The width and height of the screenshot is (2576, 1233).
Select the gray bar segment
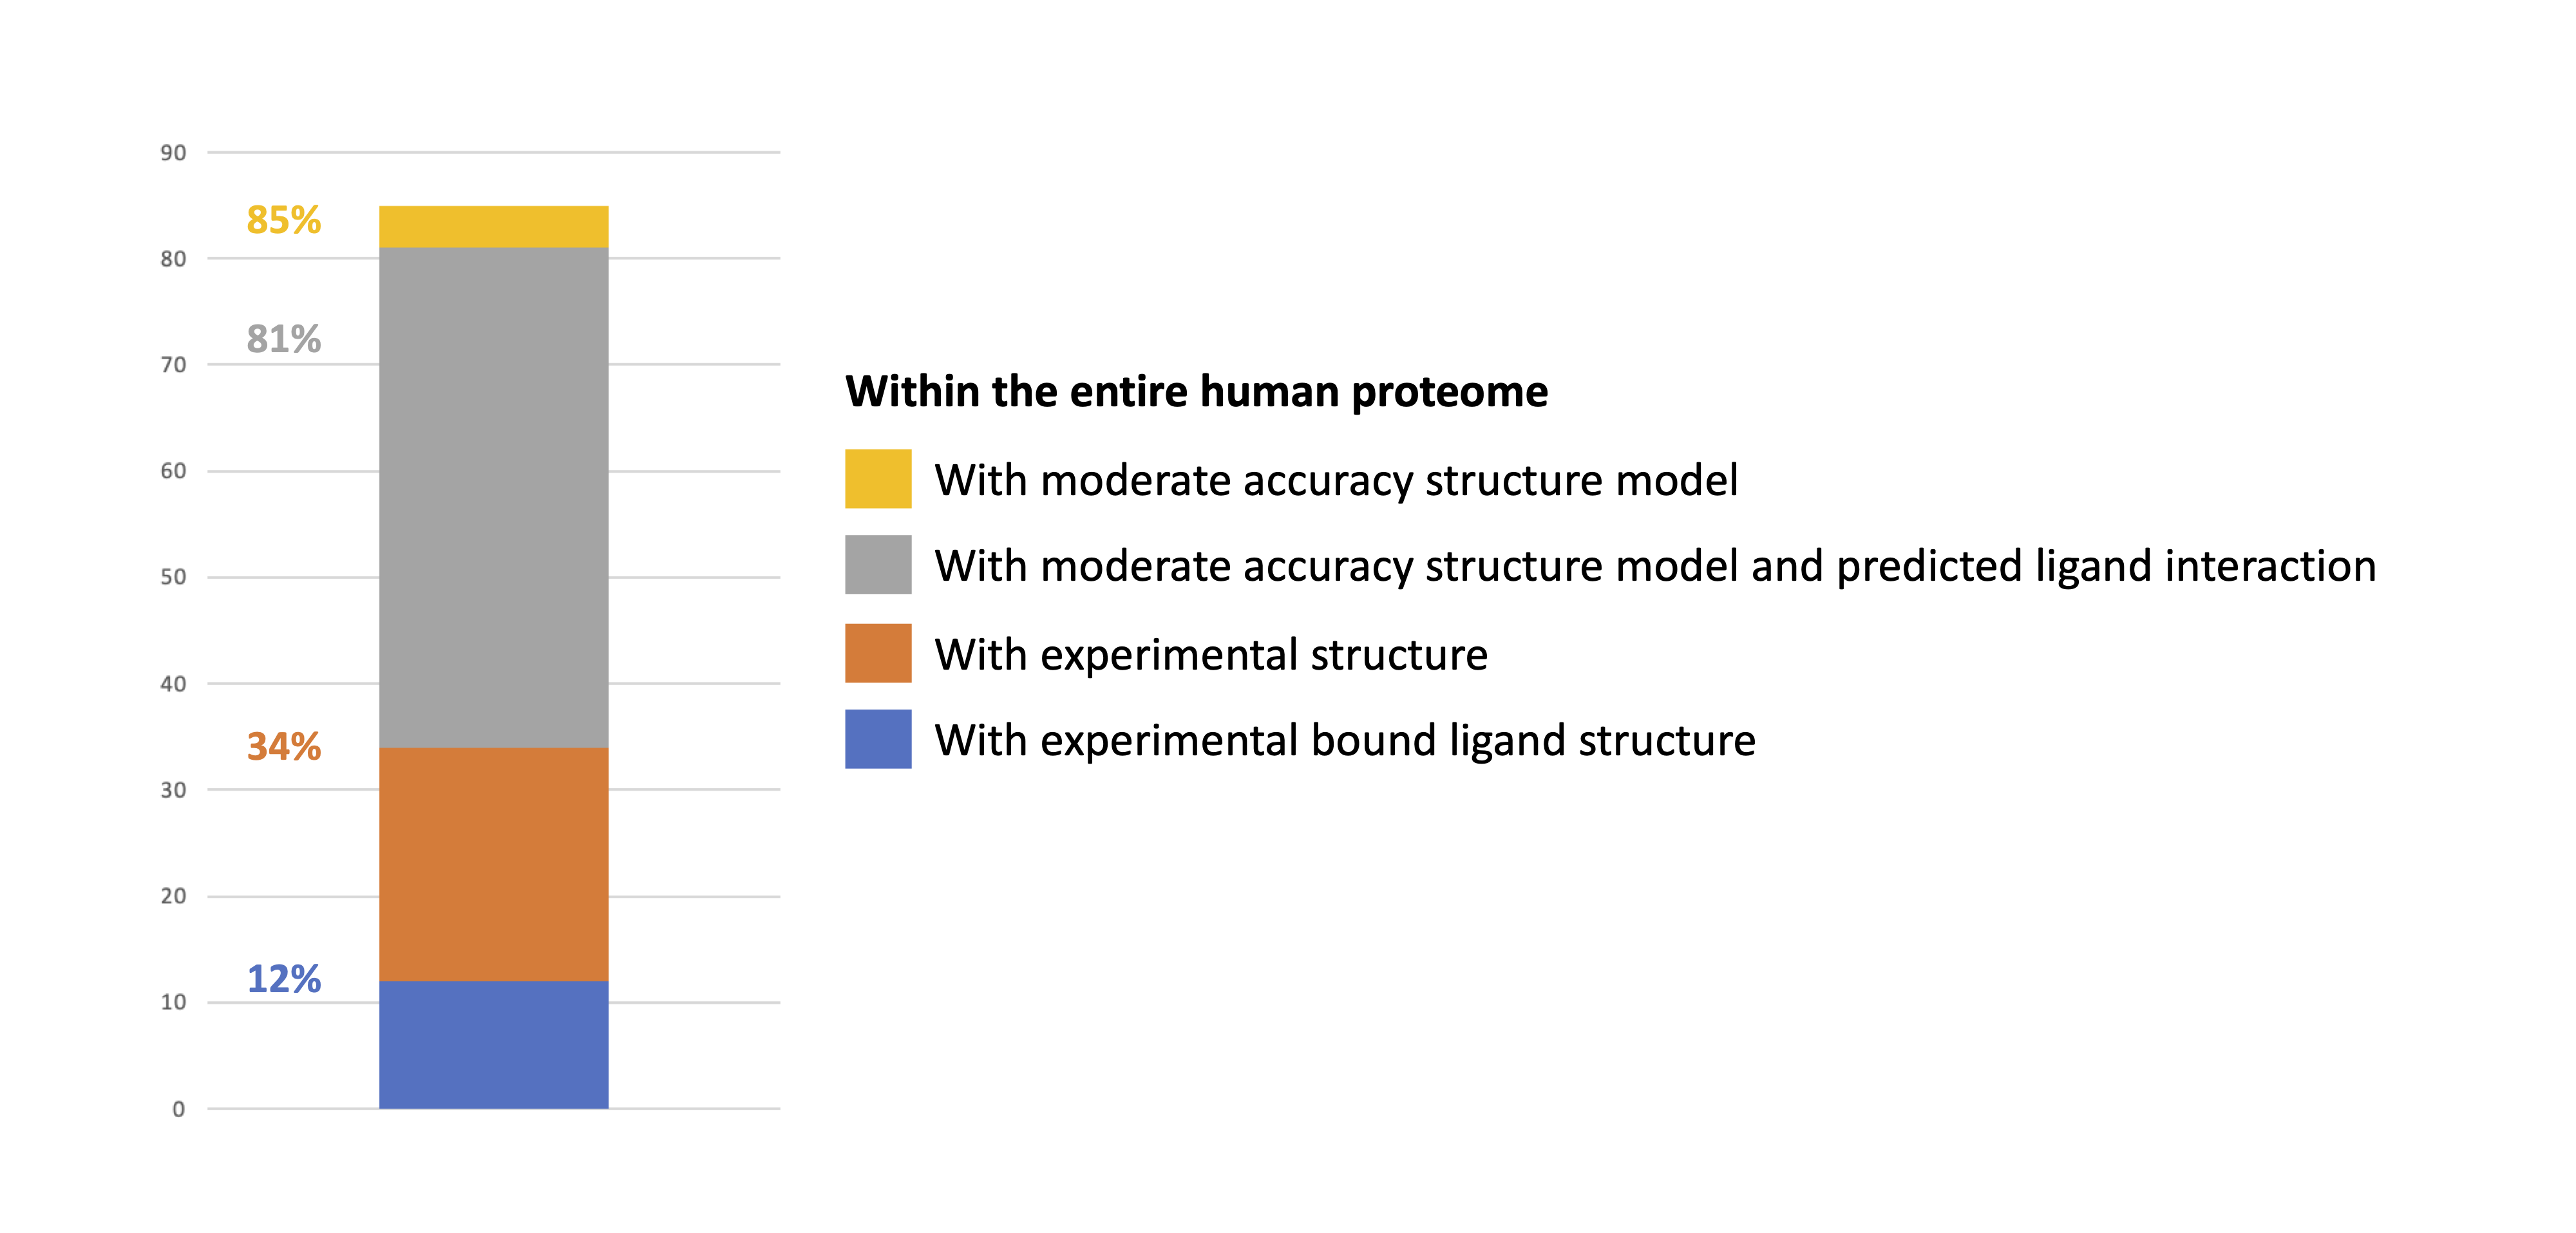(x=494, y=498)
